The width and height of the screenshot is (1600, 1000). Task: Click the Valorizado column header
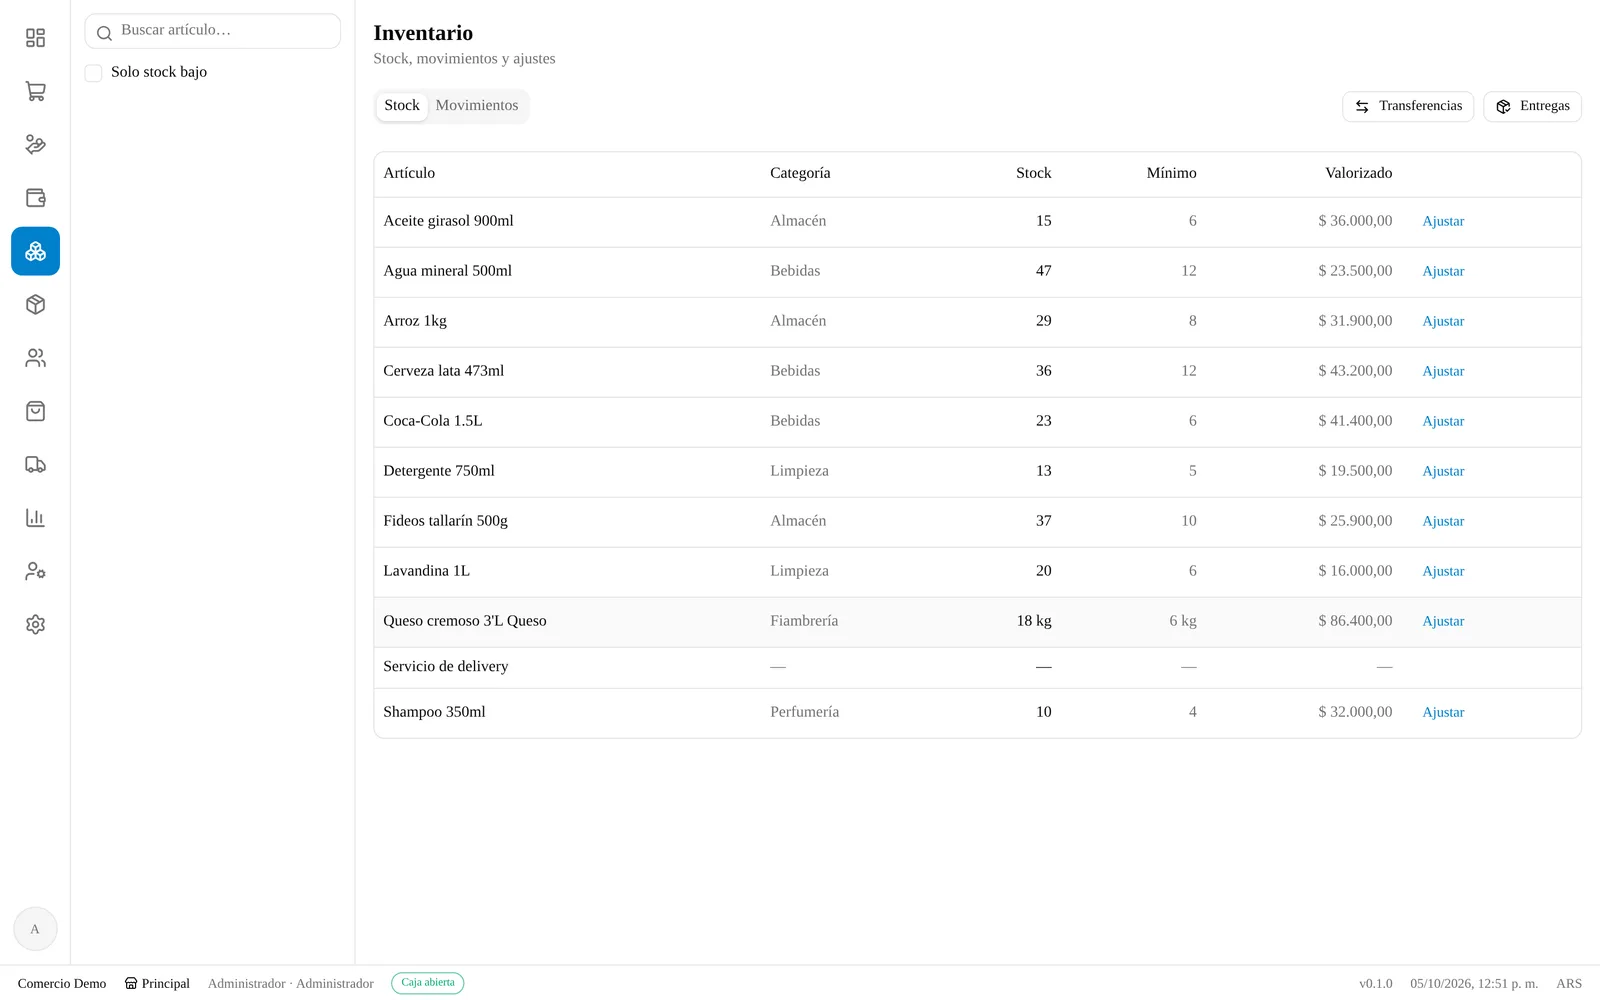pyautogui.click(x=1358, y=174)
